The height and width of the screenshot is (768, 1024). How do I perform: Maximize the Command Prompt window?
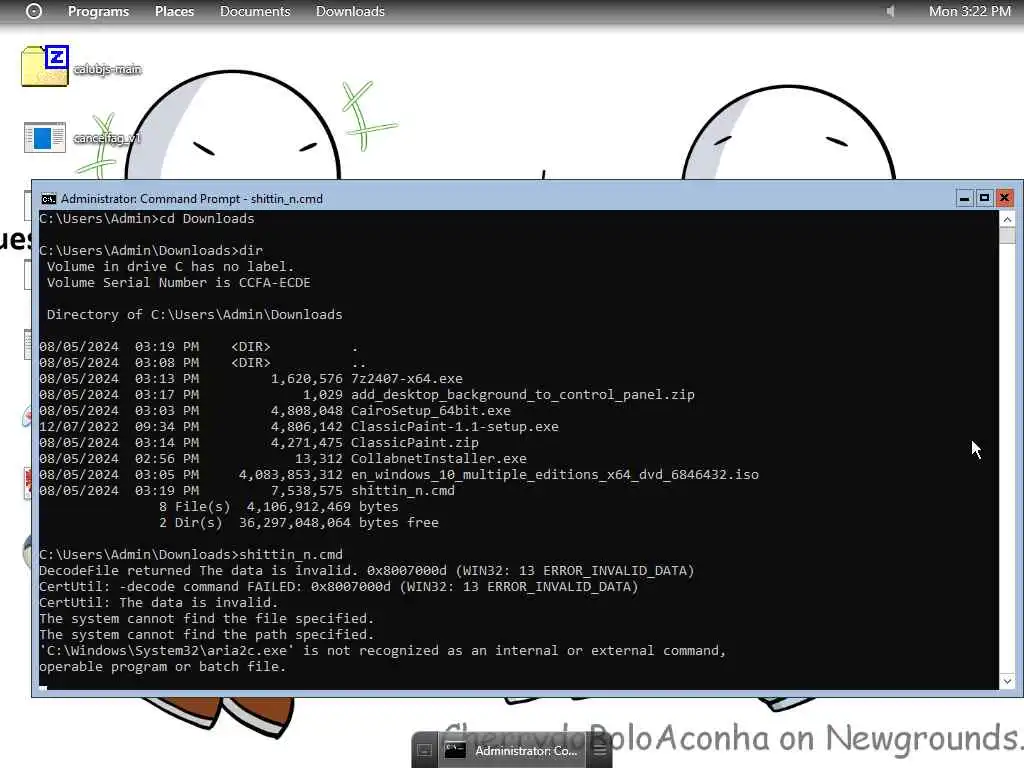(x=984, y=198)
